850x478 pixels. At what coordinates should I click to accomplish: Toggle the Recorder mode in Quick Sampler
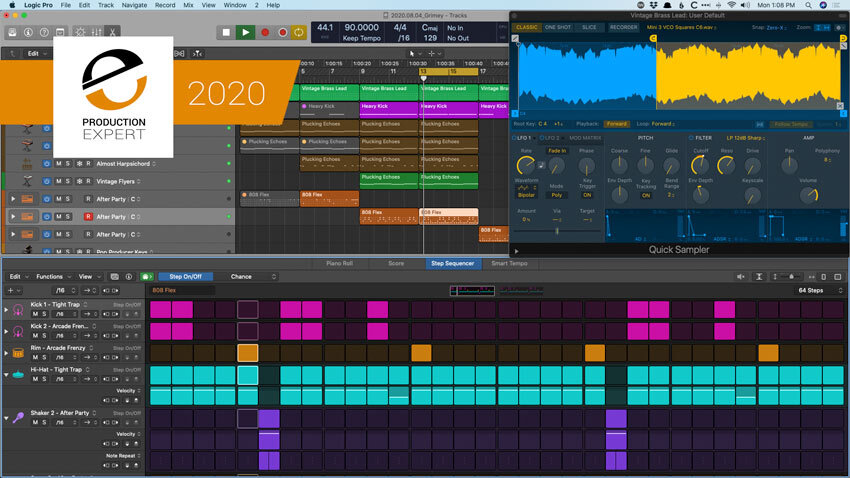pos(623,27)
